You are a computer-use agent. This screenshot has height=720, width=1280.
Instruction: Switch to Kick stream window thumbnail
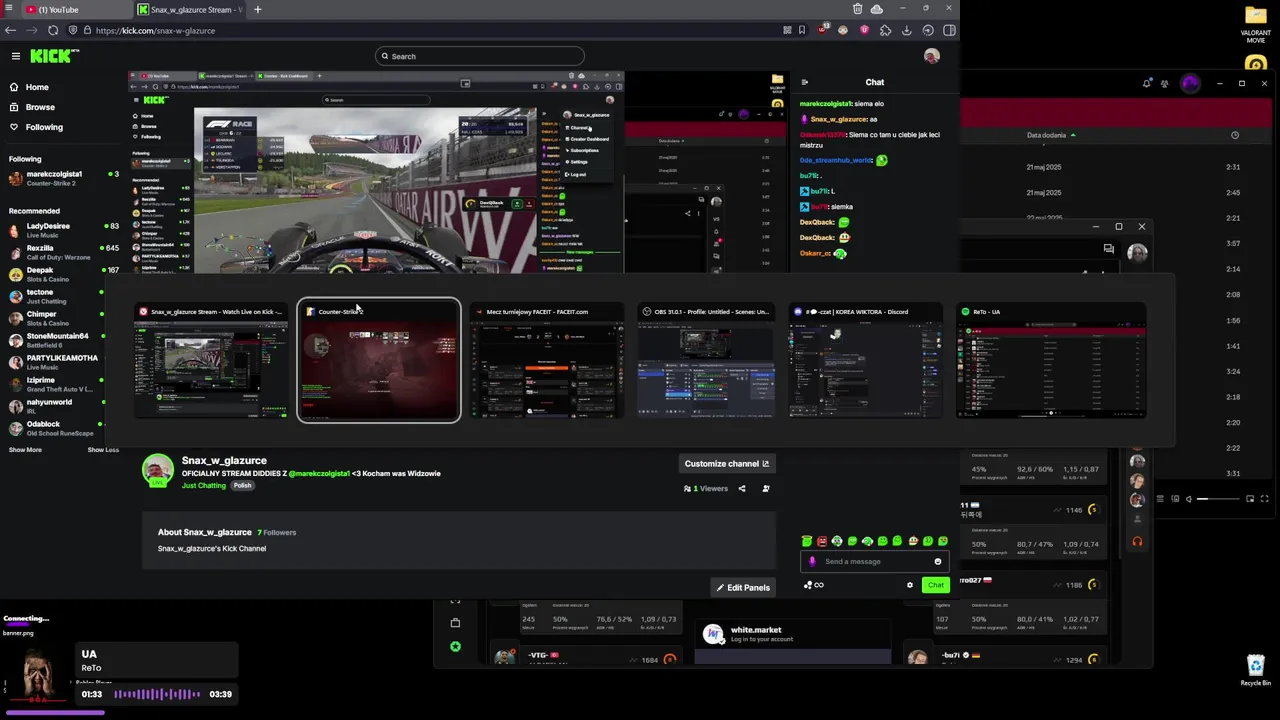[211, 361]
